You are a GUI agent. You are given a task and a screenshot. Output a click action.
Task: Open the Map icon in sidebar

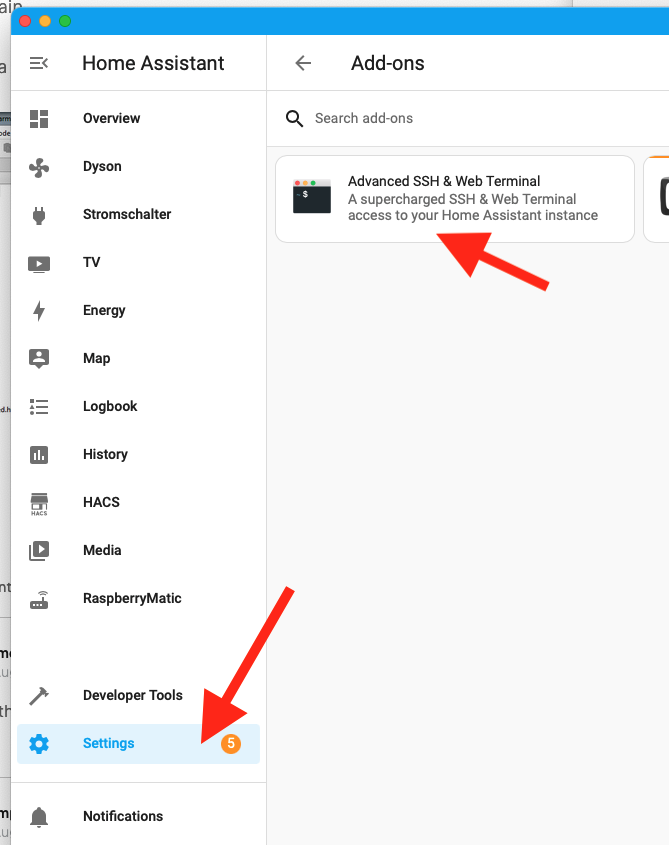click(39, 359)
